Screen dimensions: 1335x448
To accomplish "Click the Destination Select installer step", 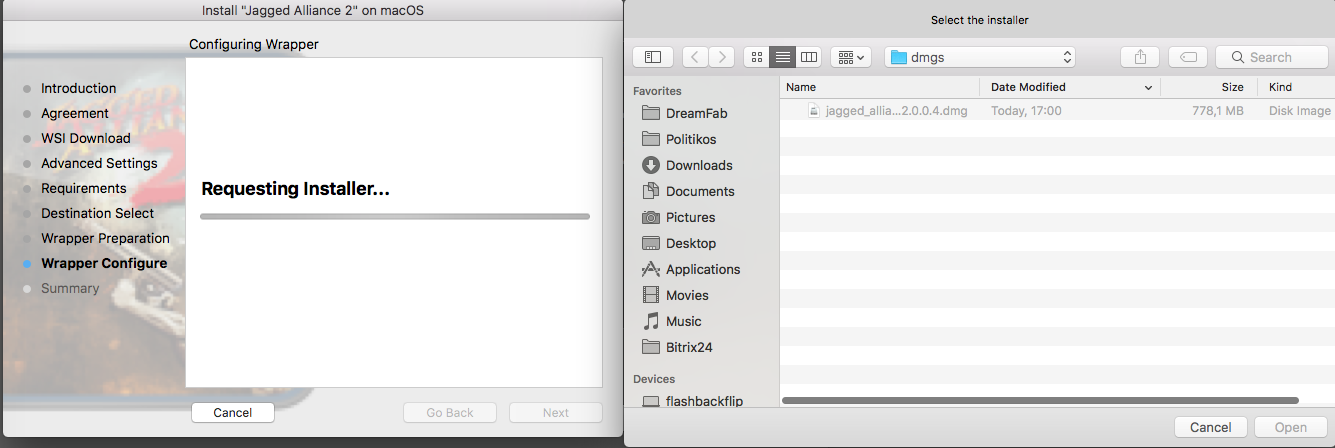I will [x=98, y=213].
